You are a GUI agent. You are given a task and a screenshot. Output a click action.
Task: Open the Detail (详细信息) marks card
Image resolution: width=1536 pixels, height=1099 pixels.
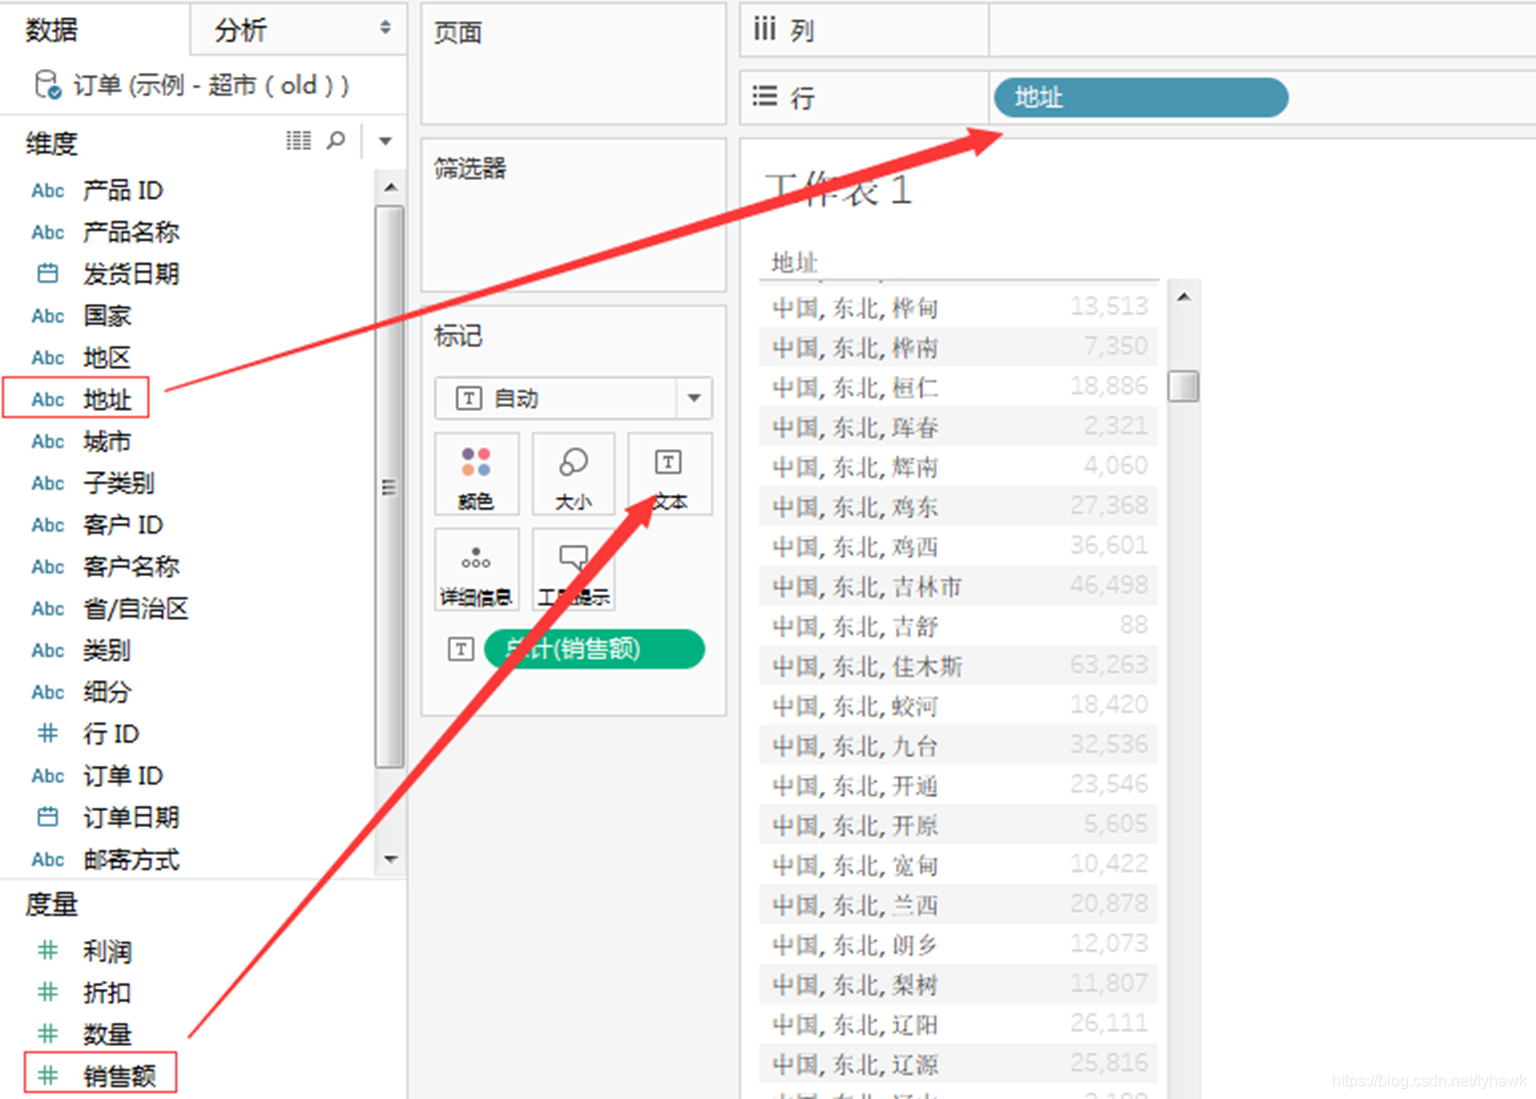point(476,569)
